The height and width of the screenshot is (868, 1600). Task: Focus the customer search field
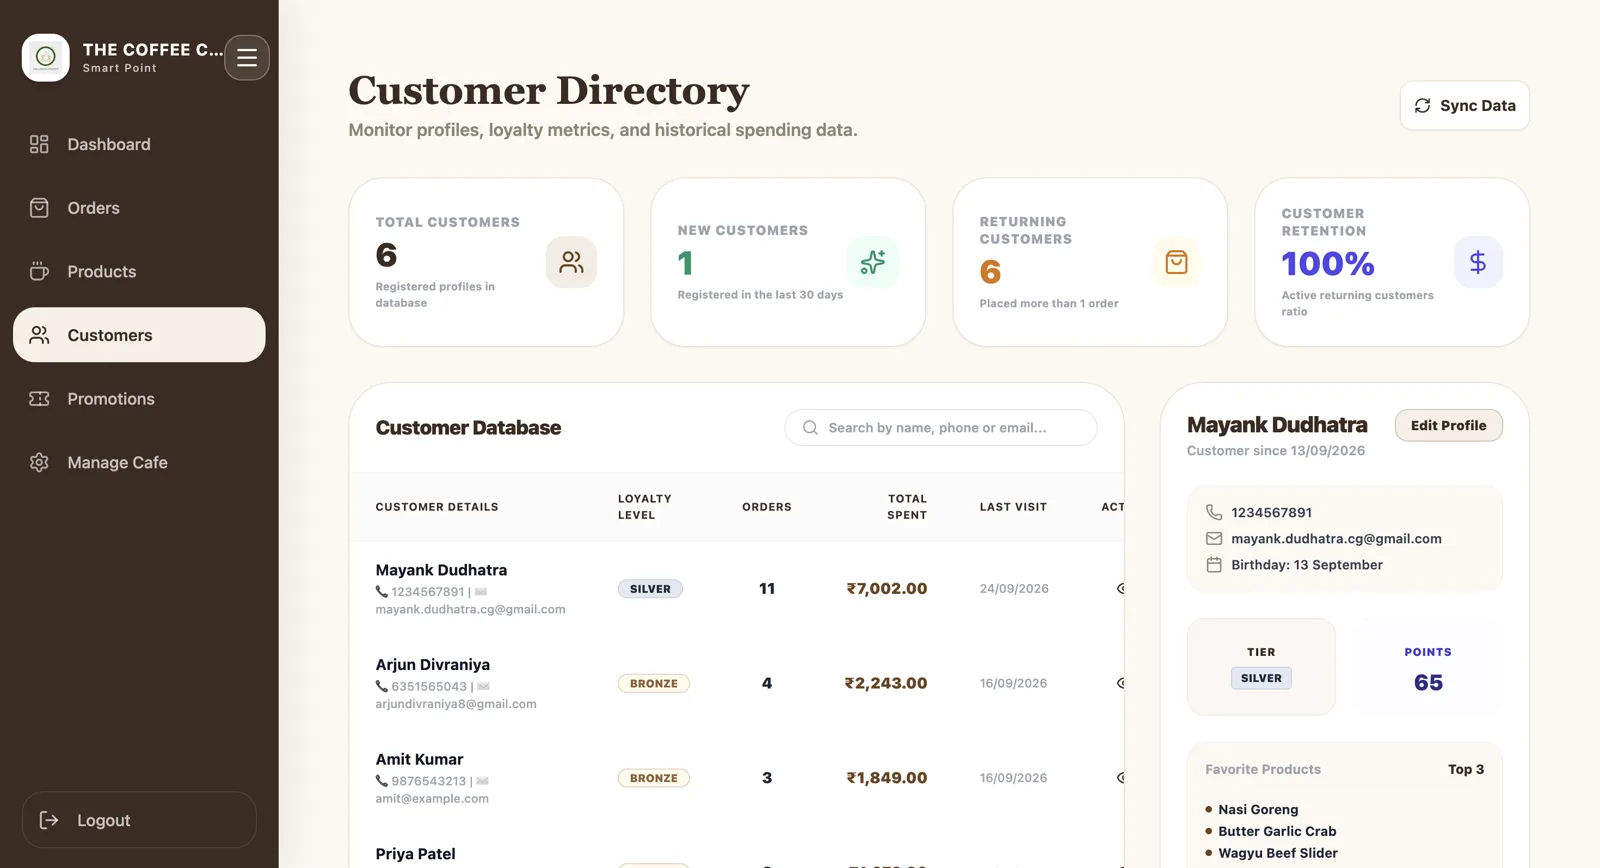(940, 428)
